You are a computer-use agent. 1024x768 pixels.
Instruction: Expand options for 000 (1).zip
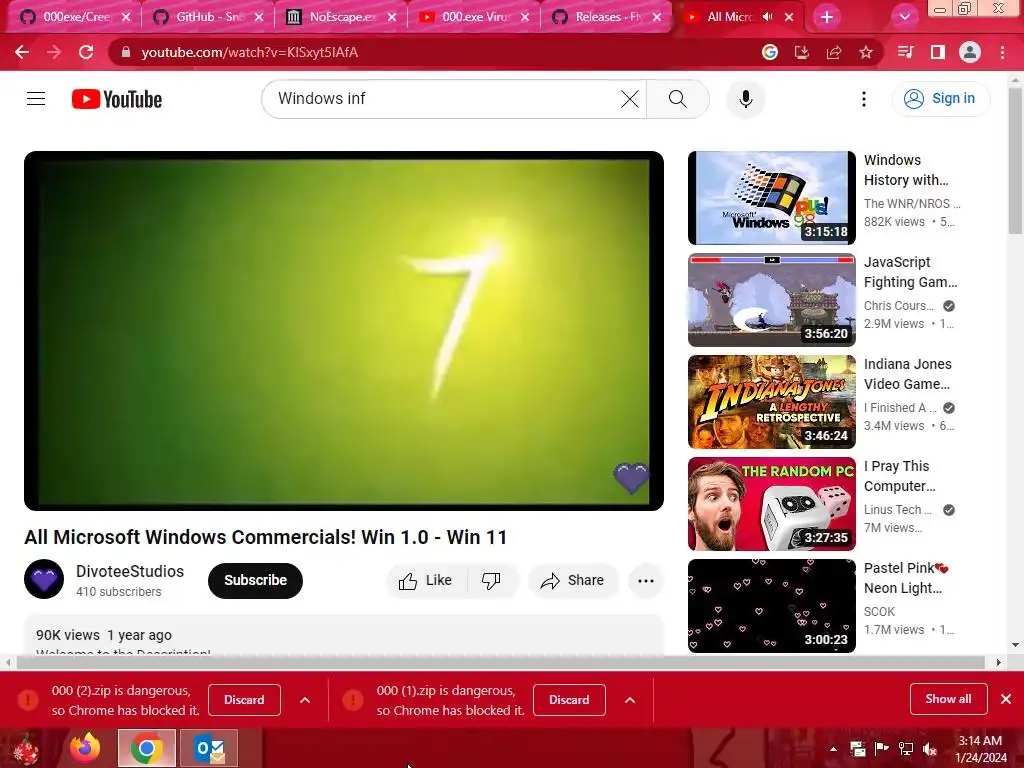pyautogui.click(x=630, y=699)
